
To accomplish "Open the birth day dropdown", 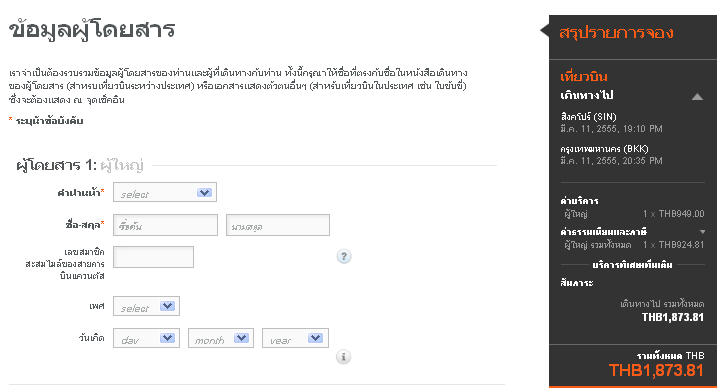I will coord(146,338).
